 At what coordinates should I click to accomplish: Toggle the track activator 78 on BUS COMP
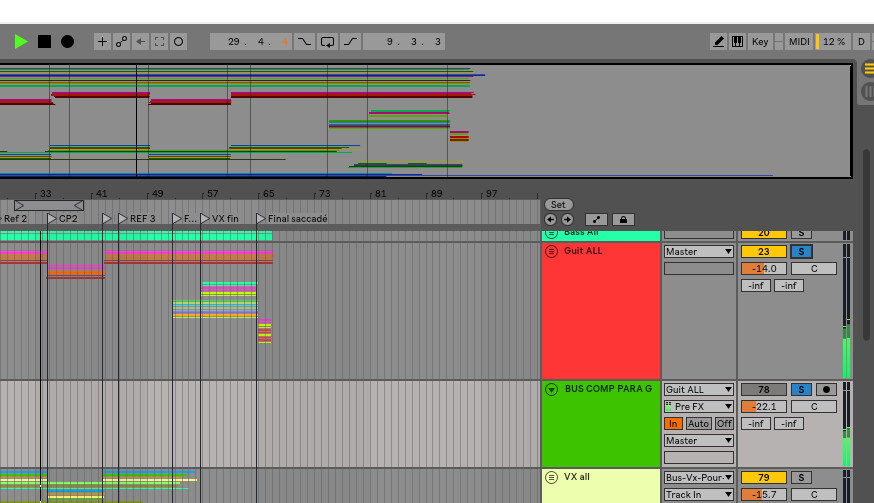pyautogui.click(x=764, y=389)
